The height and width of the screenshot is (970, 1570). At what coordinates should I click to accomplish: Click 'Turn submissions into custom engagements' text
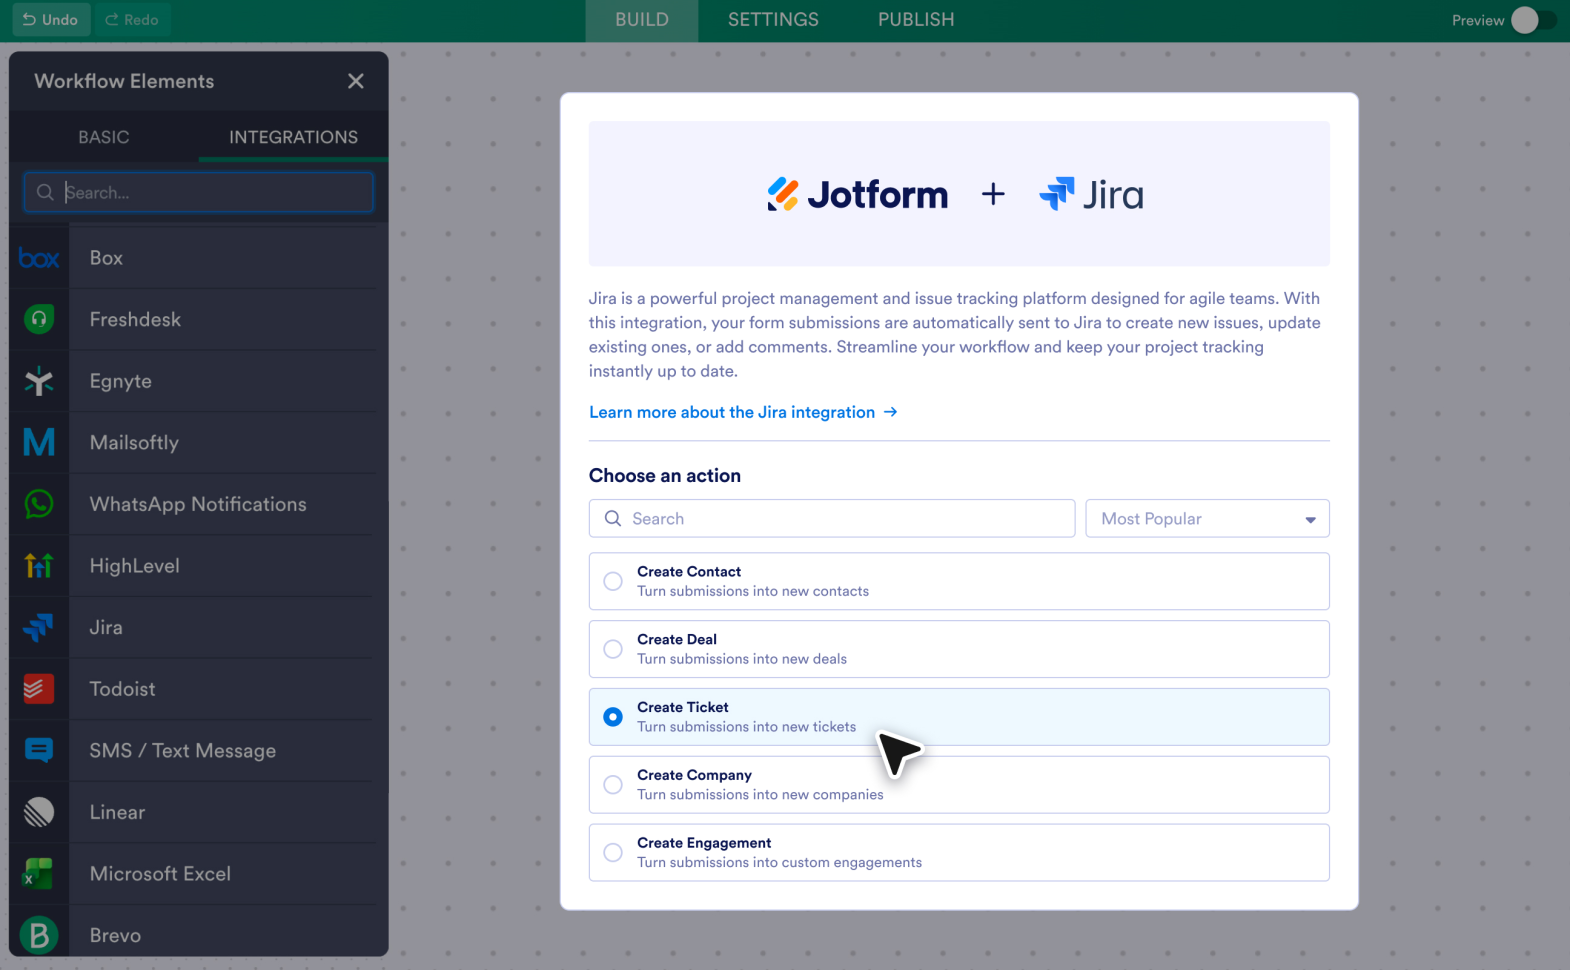[x=780, y=862]
